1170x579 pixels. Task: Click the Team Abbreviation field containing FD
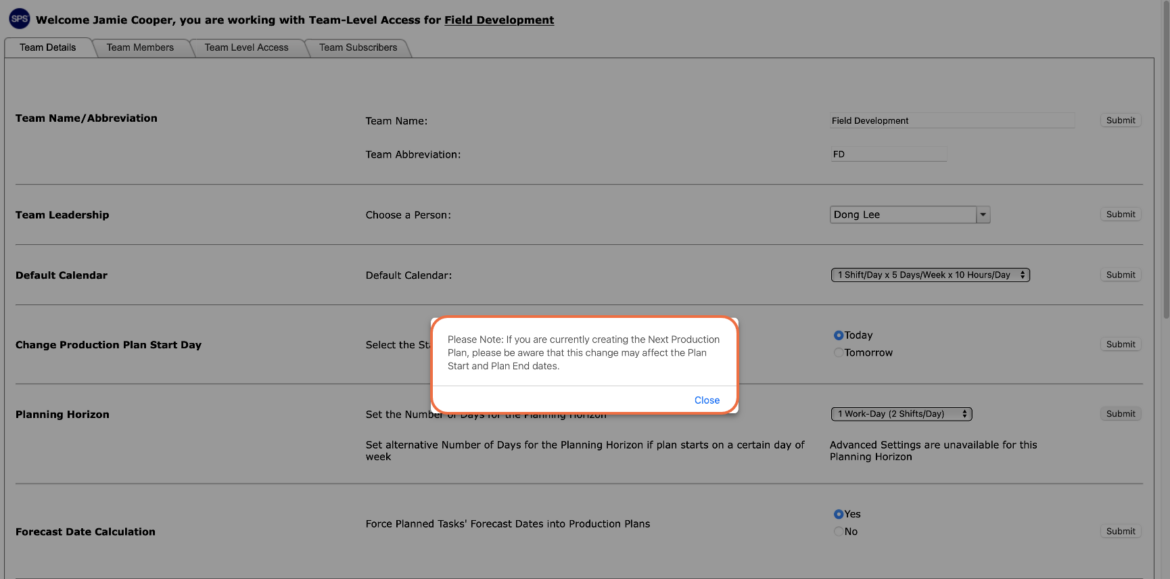[888, 154]
